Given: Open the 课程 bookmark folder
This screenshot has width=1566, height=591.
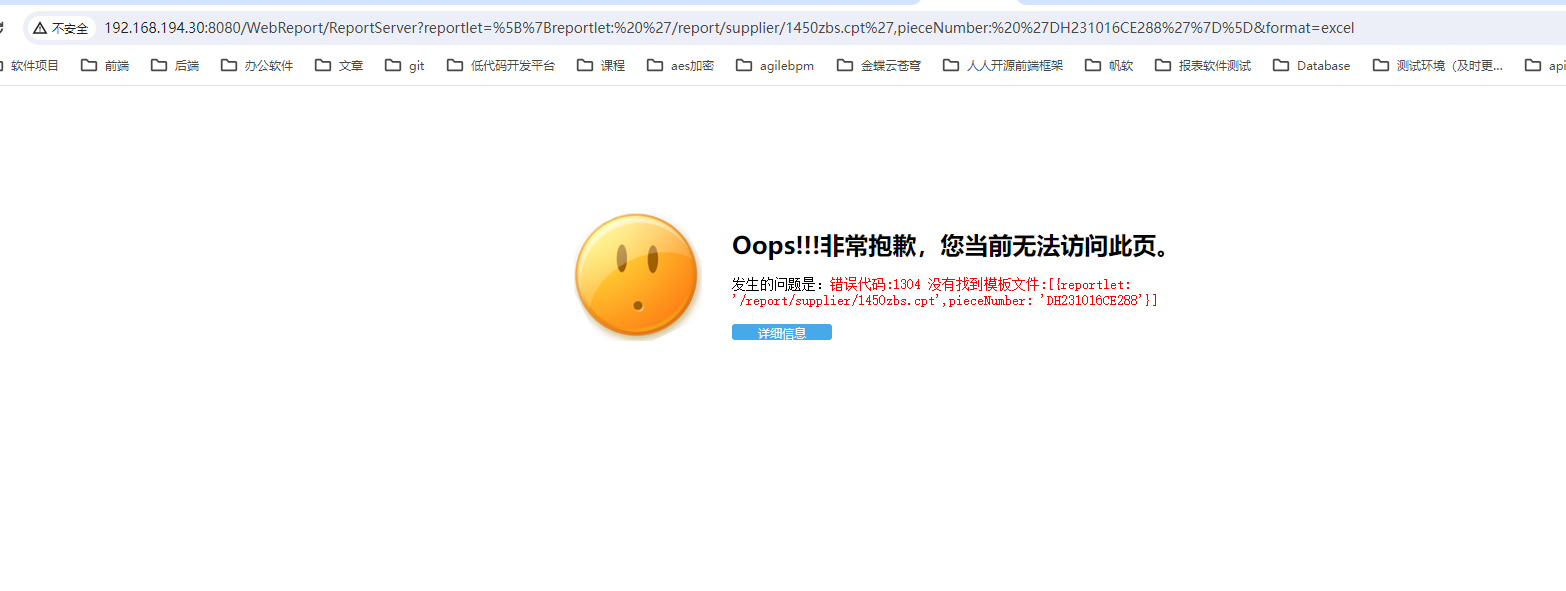Looking at the screenshot, I should pyautogui.click(x=601, y=66).
